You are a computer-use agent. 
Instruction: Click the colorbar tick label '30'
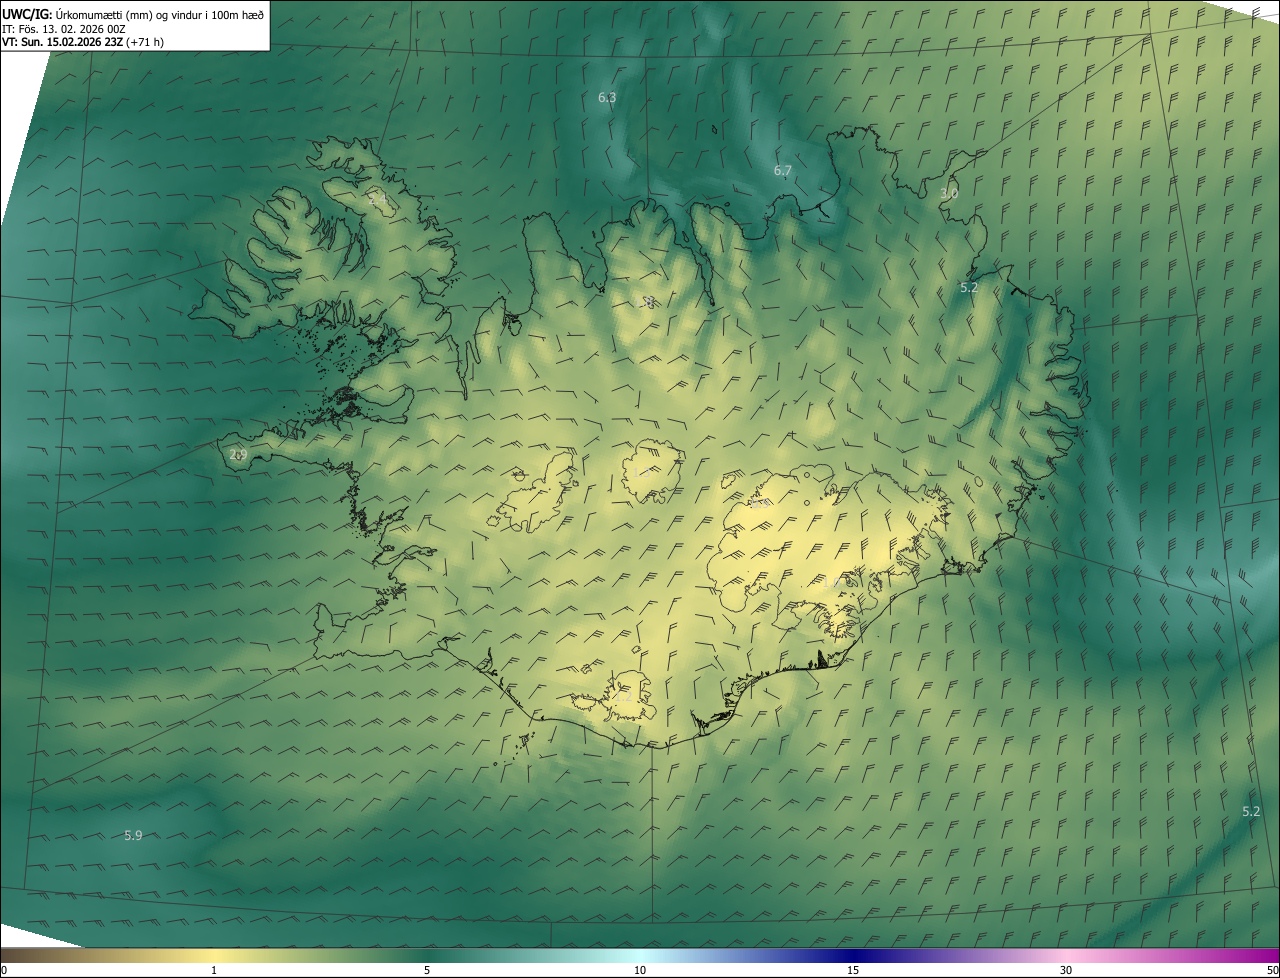1066,970
